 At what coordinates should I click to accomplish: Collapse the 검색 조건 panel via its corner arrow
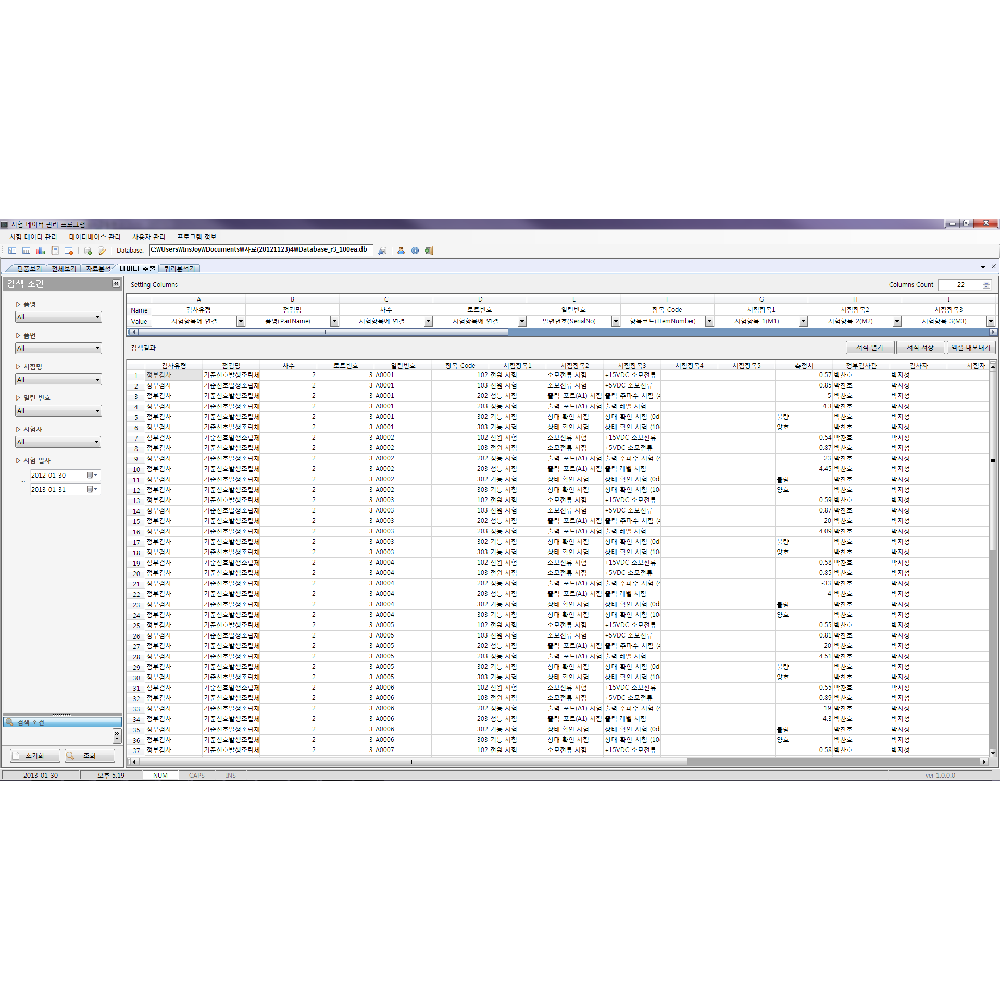[x=116, y=284]
